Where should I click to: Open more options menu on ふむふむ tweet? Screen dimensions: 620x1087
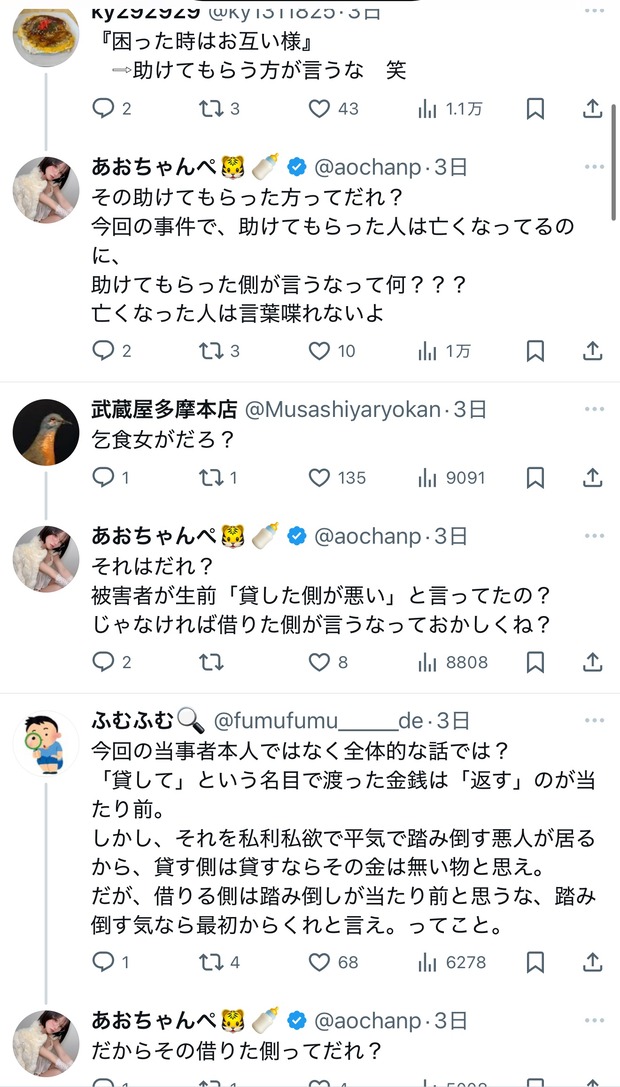click(x=594, y=720)
